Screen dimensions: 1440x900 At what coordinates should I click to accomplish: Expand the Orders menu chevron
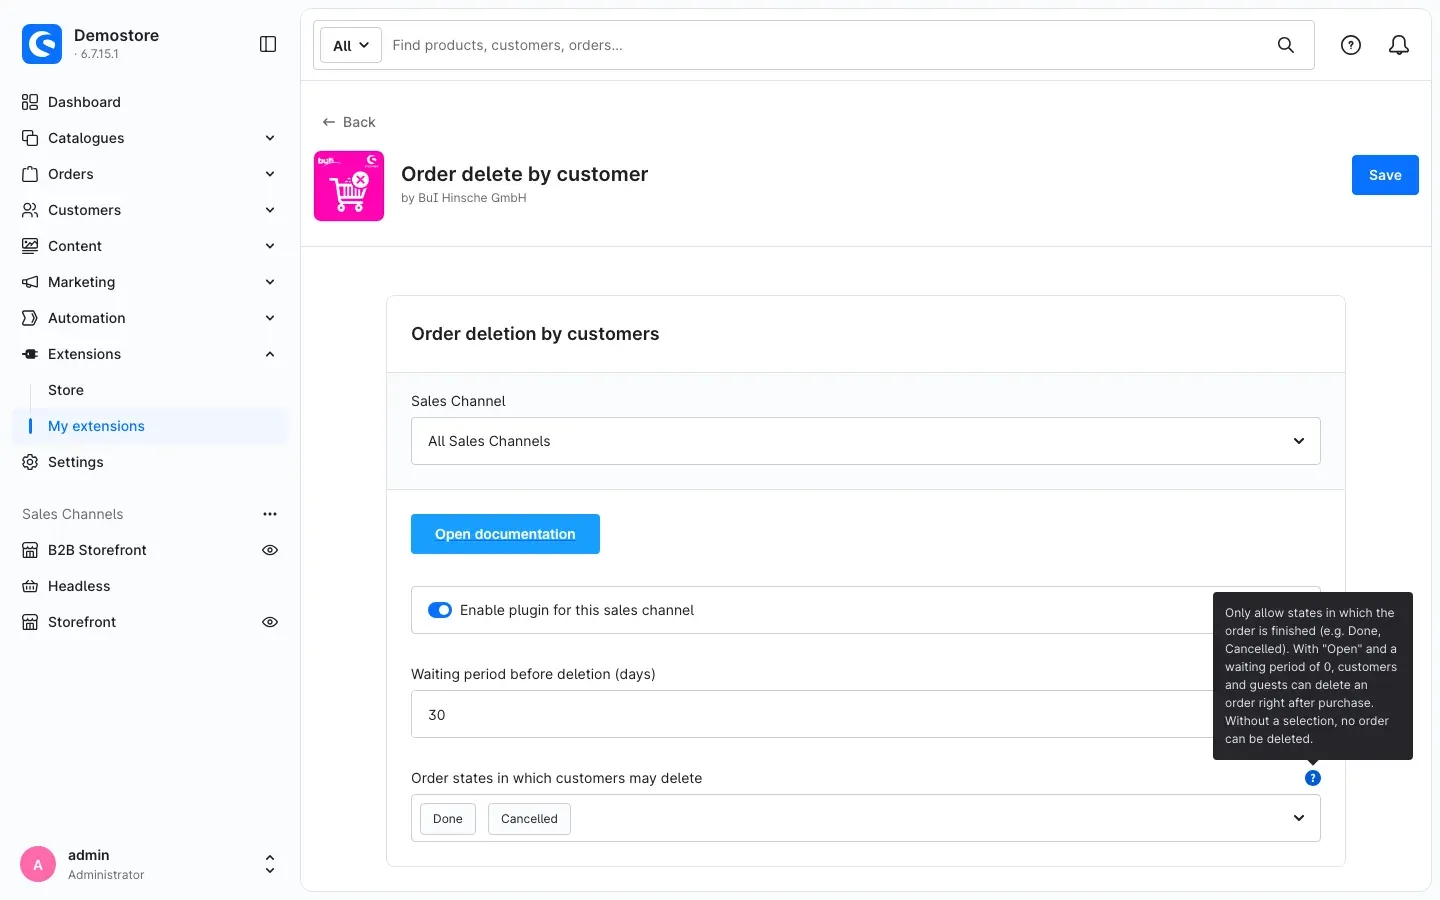270,174
